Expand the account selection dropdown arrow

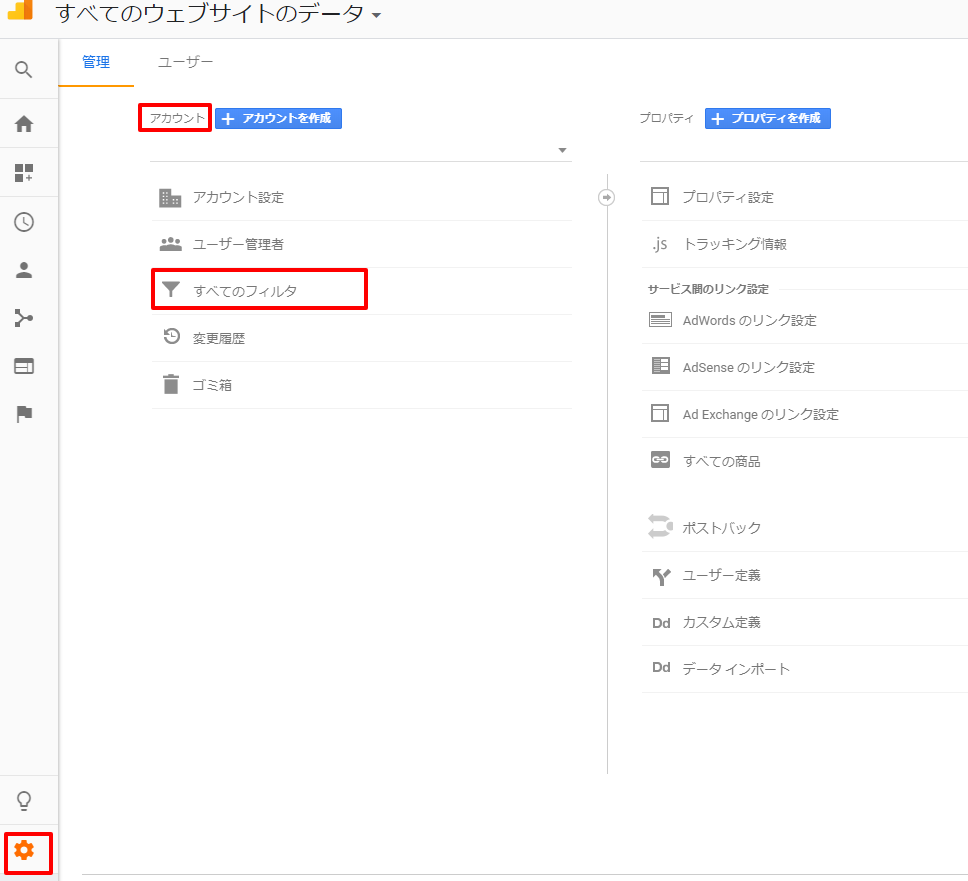pos(562,151)
